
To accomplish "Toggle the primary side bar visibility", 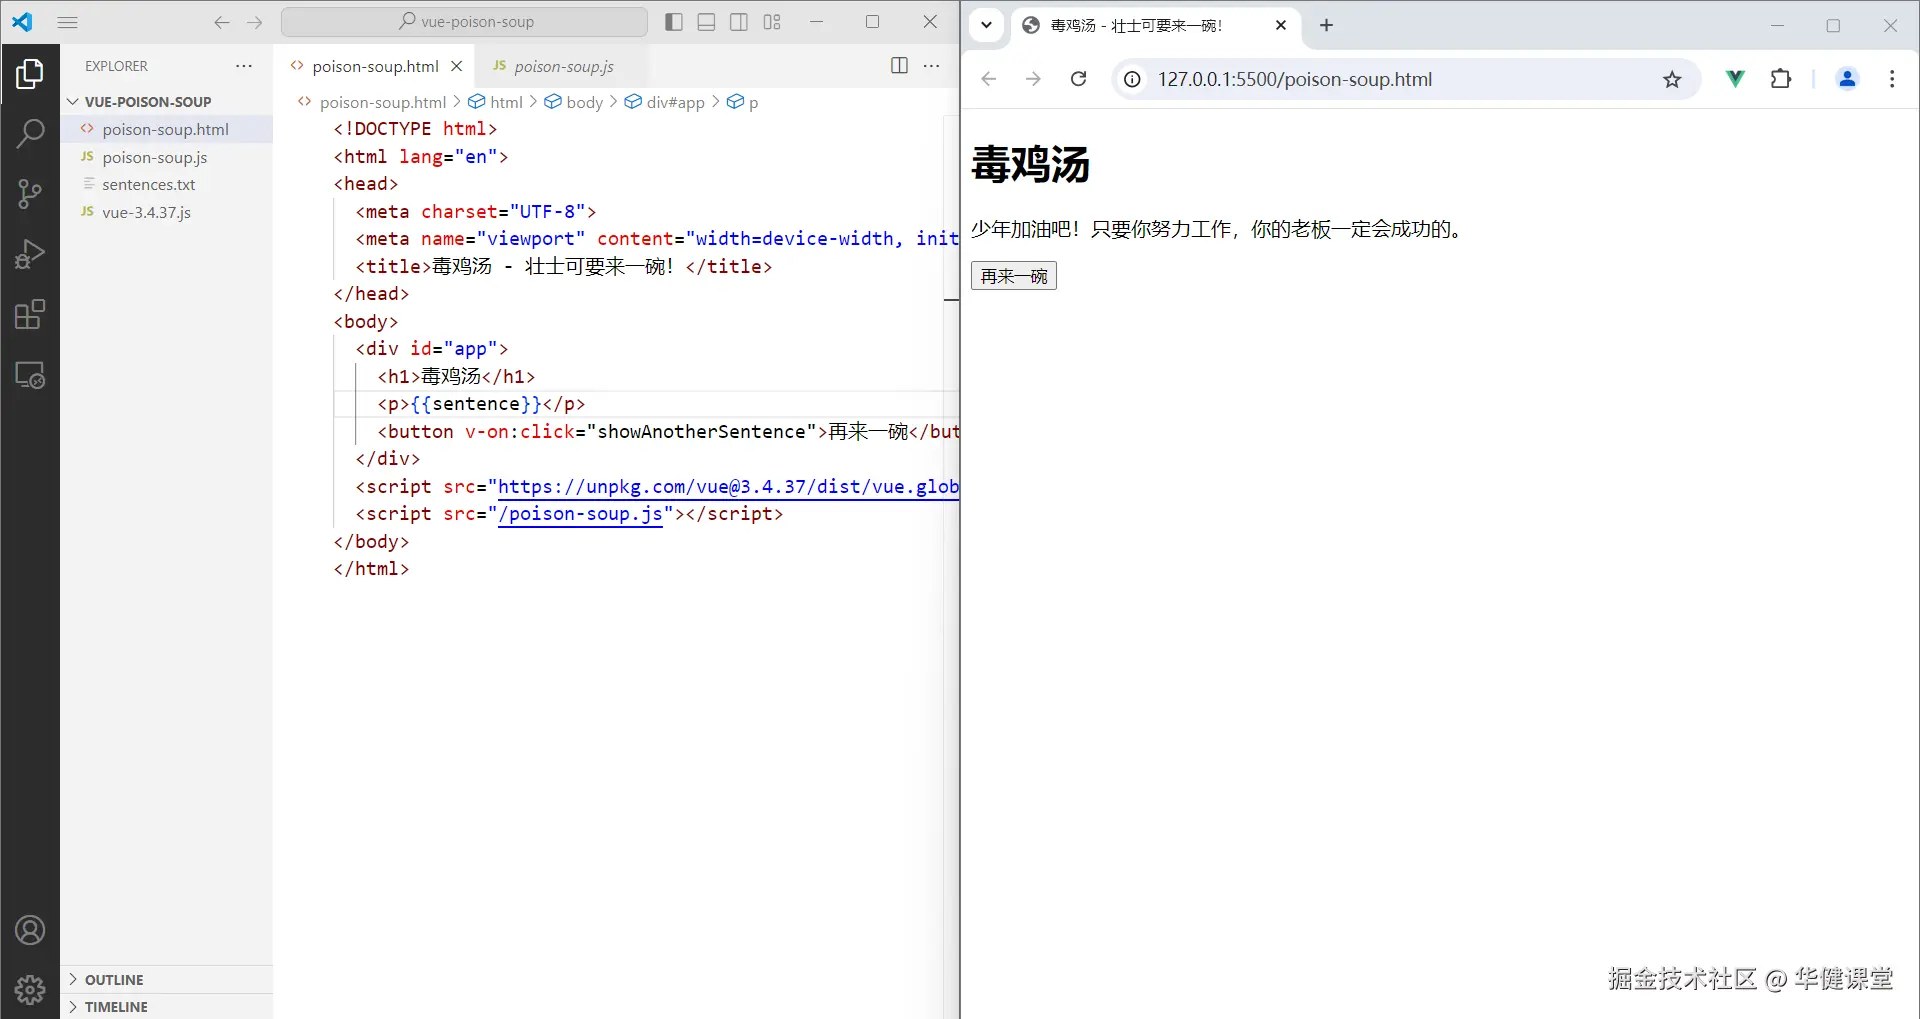I will click(x=674, y=22).
